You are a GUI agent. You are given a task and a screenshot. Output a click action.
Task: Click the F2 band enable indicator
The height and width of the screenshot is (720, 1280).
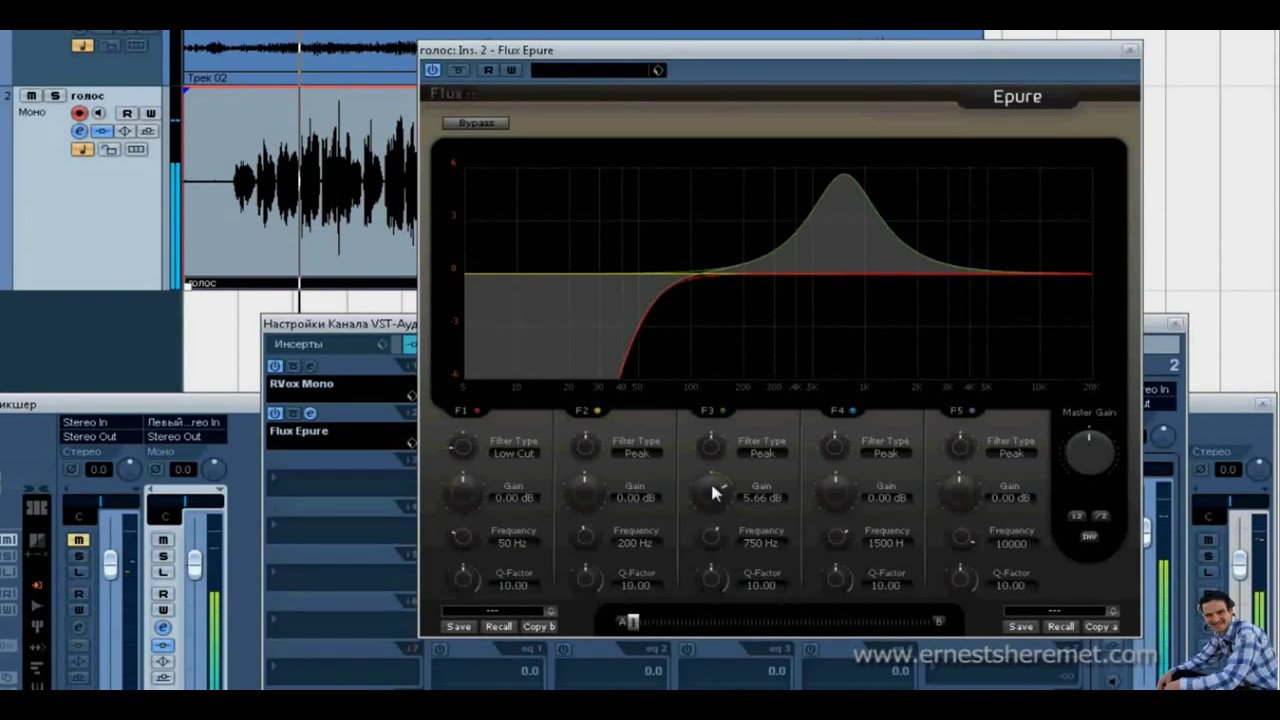click(x=598, y=411)
